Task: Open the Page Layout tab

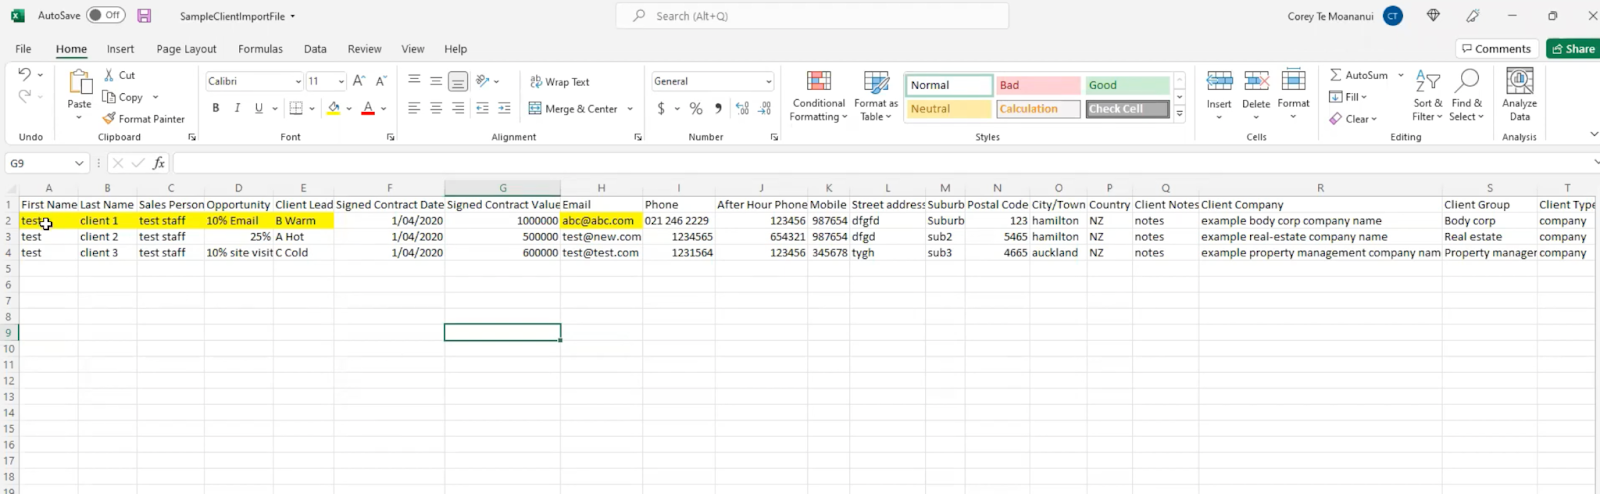Action: pyautogui.click(x=186, y=49)
